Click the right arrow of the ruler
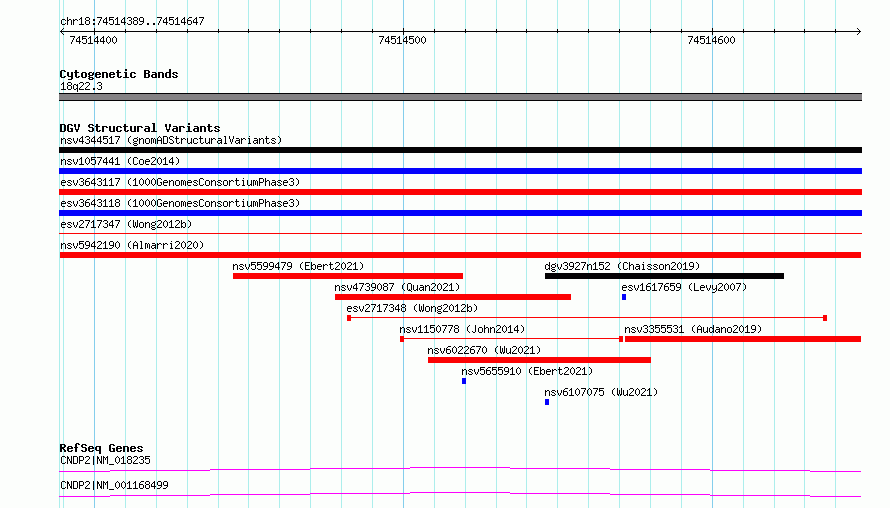Viewport: 890px width, 508px height. click(x=859, y=32)
